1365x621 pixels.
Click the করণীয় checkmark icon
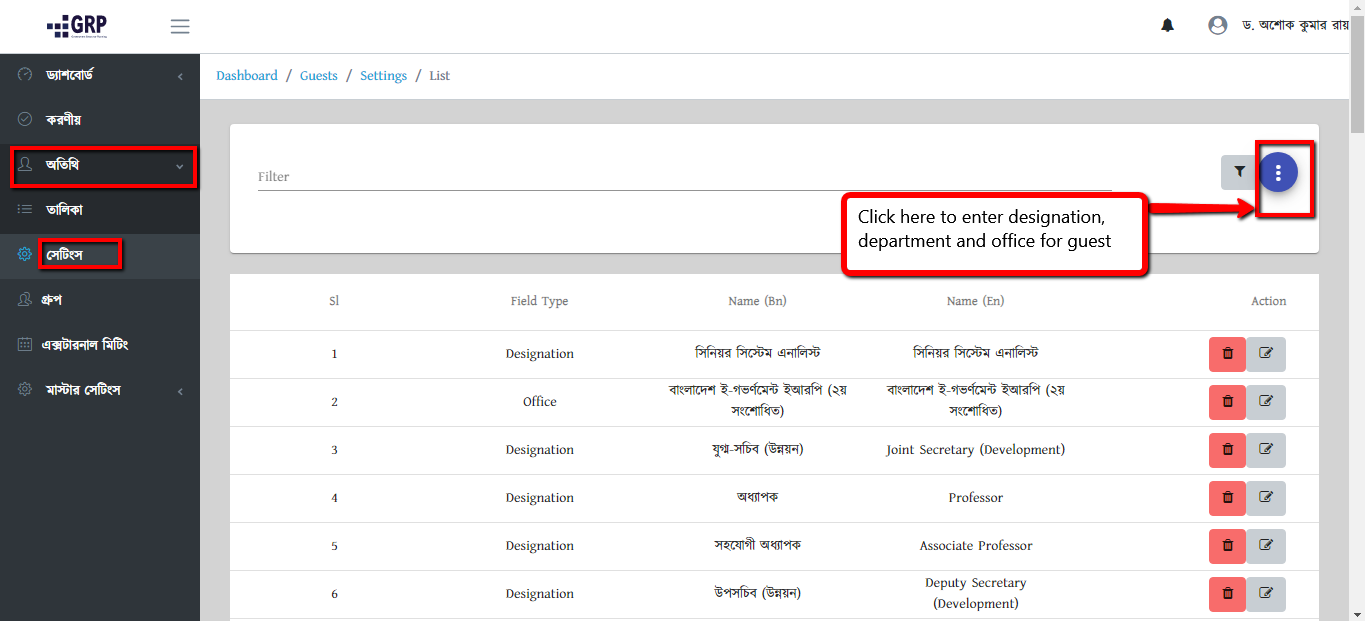[x=25, y=119]
